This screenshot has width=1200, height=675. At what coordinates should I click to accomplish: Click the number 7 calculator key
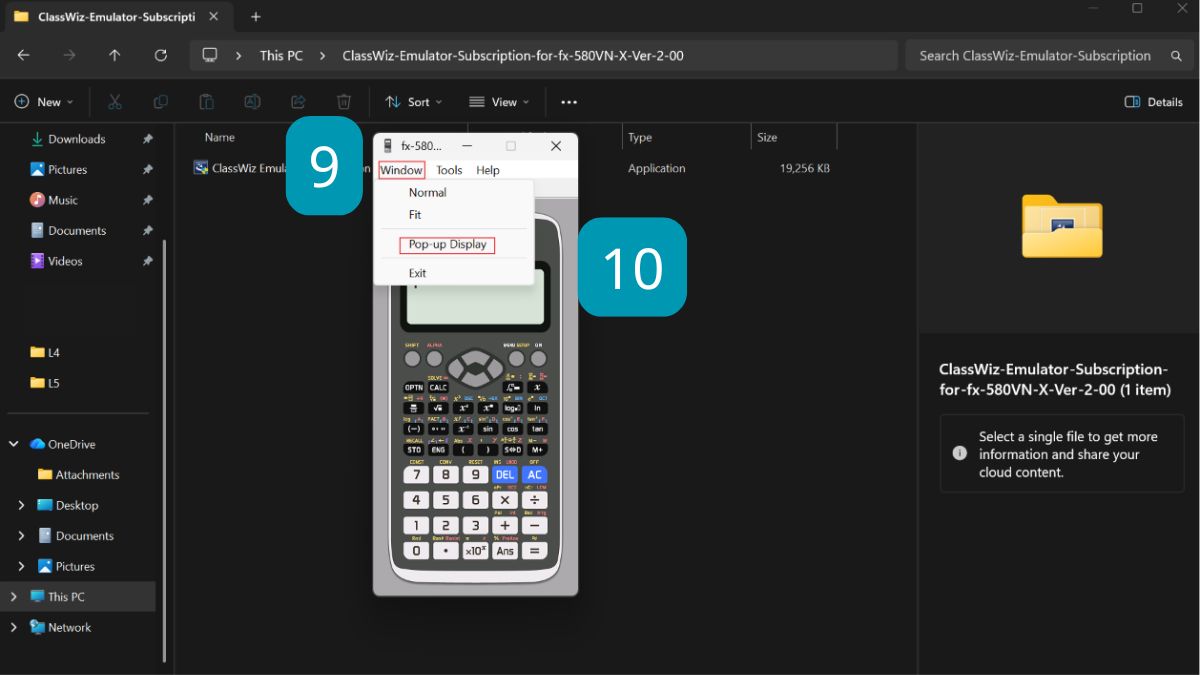(x=416, y=475)
